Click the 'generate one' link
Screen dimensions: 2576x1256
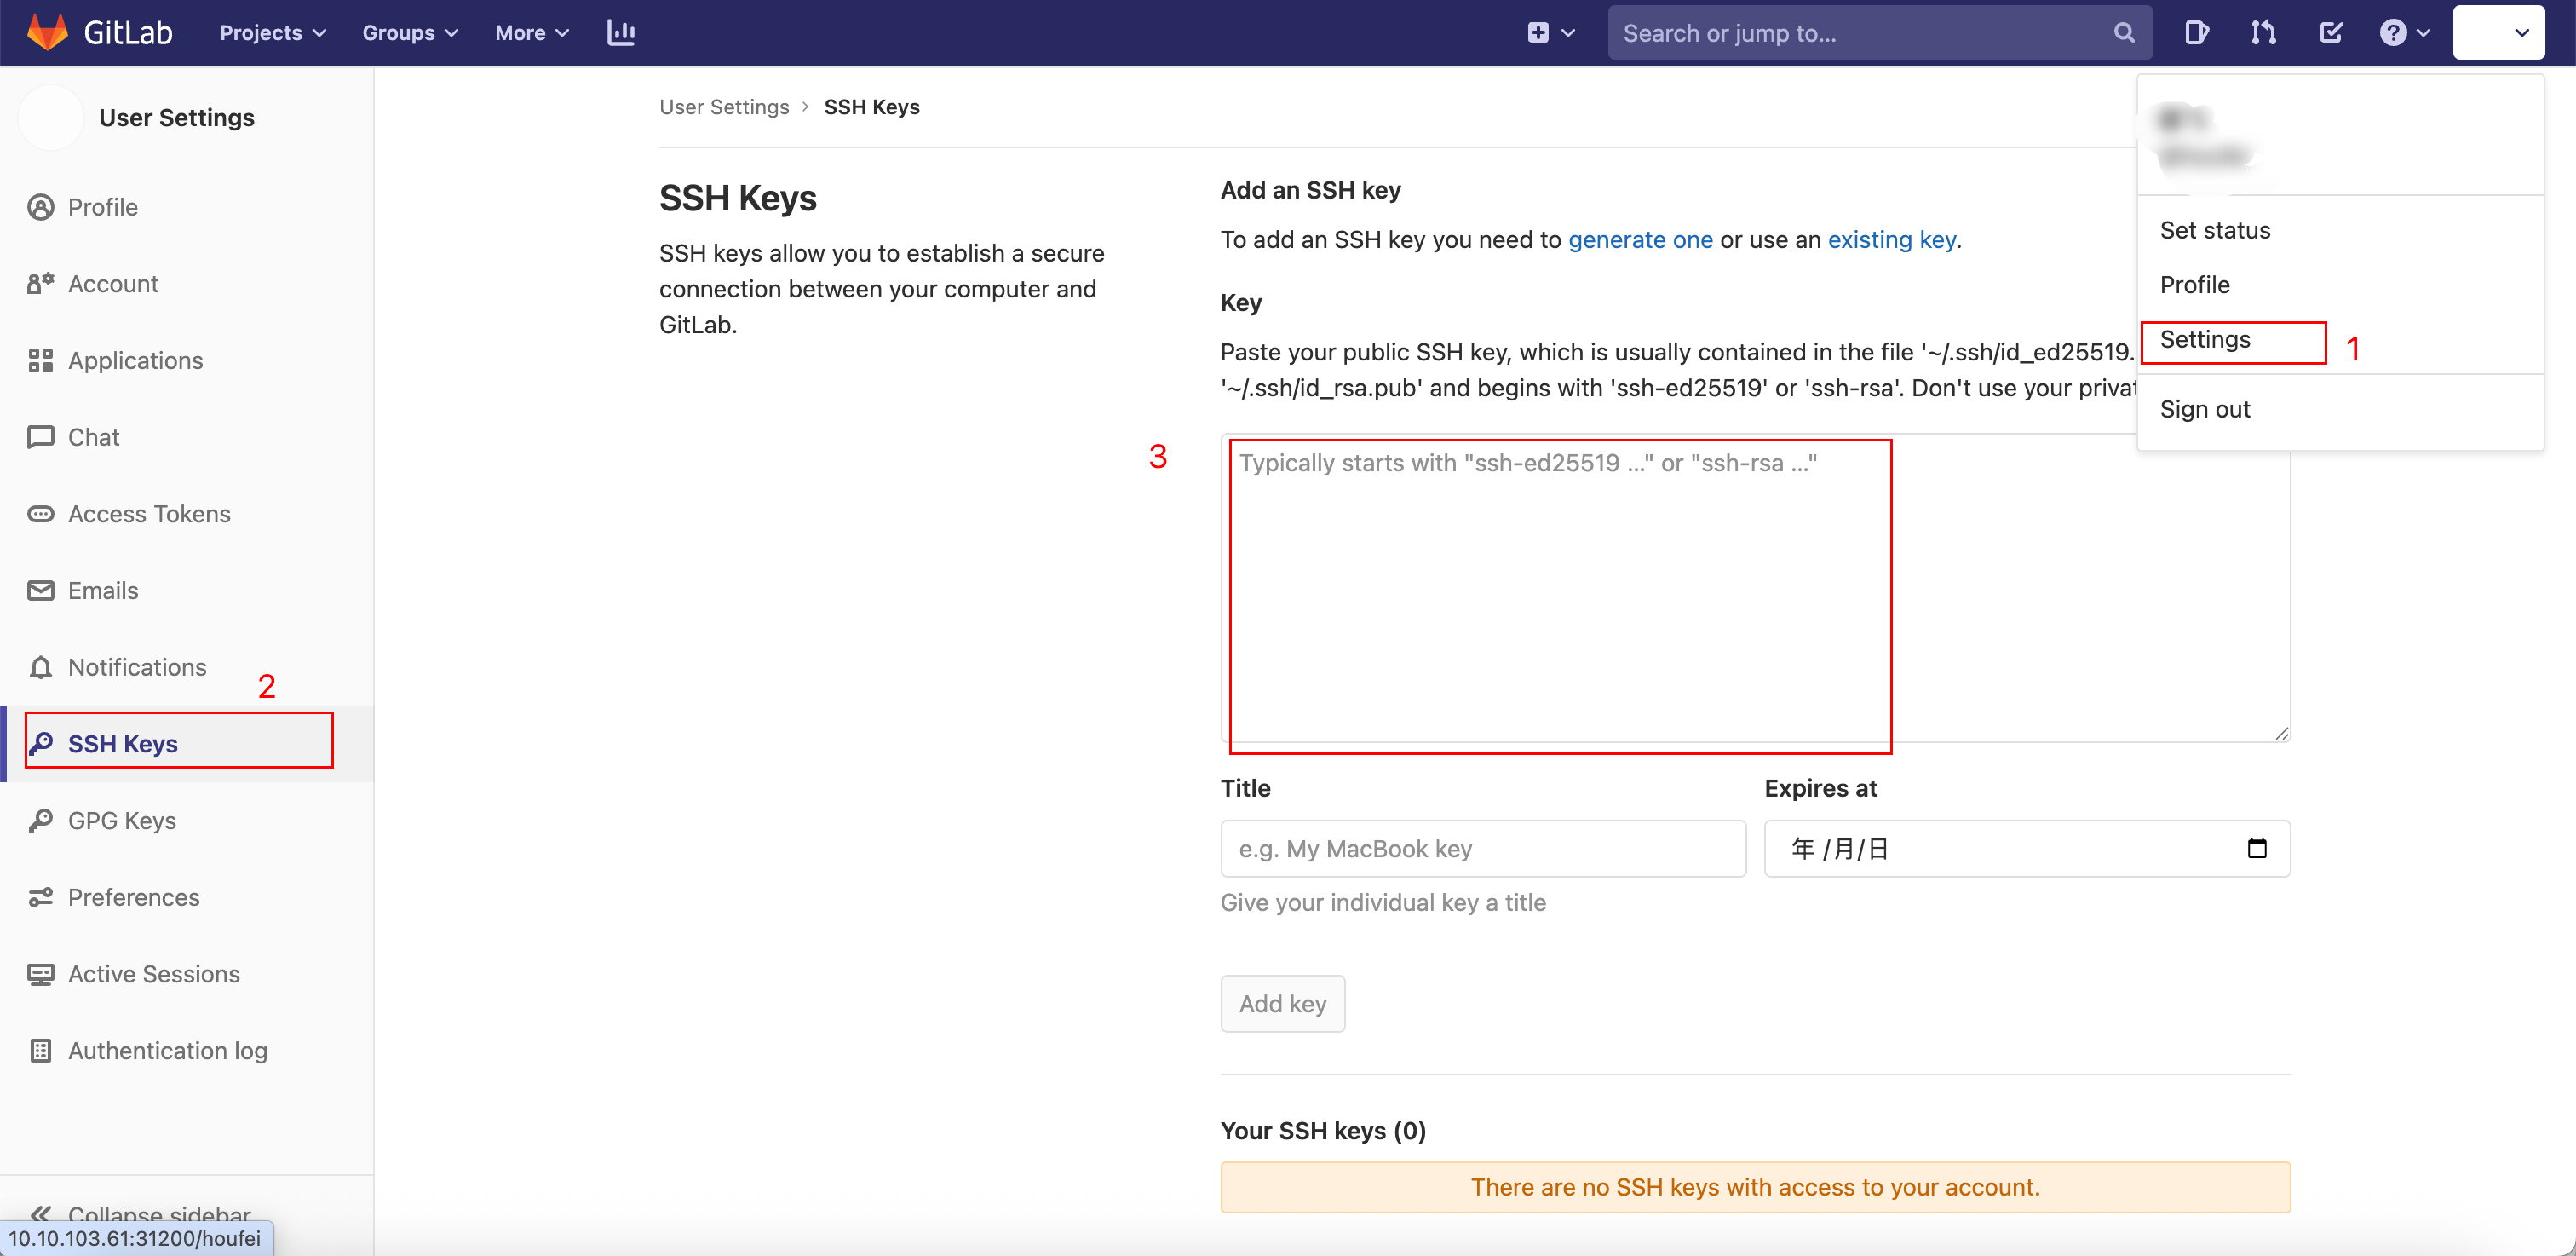(1639, 240)
